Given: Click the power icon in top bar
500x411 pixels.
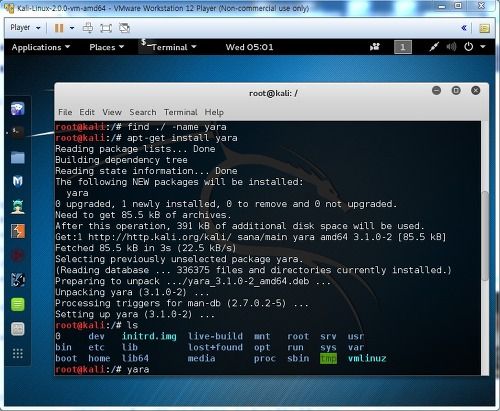Looking at the screenshot, I should click(x=469, y=47).
